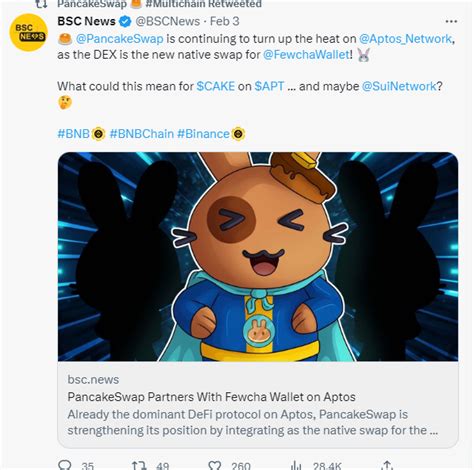The image size is (474, 470).
Task: Open the @Aptos_Network mention link
Action: point(405,39)
